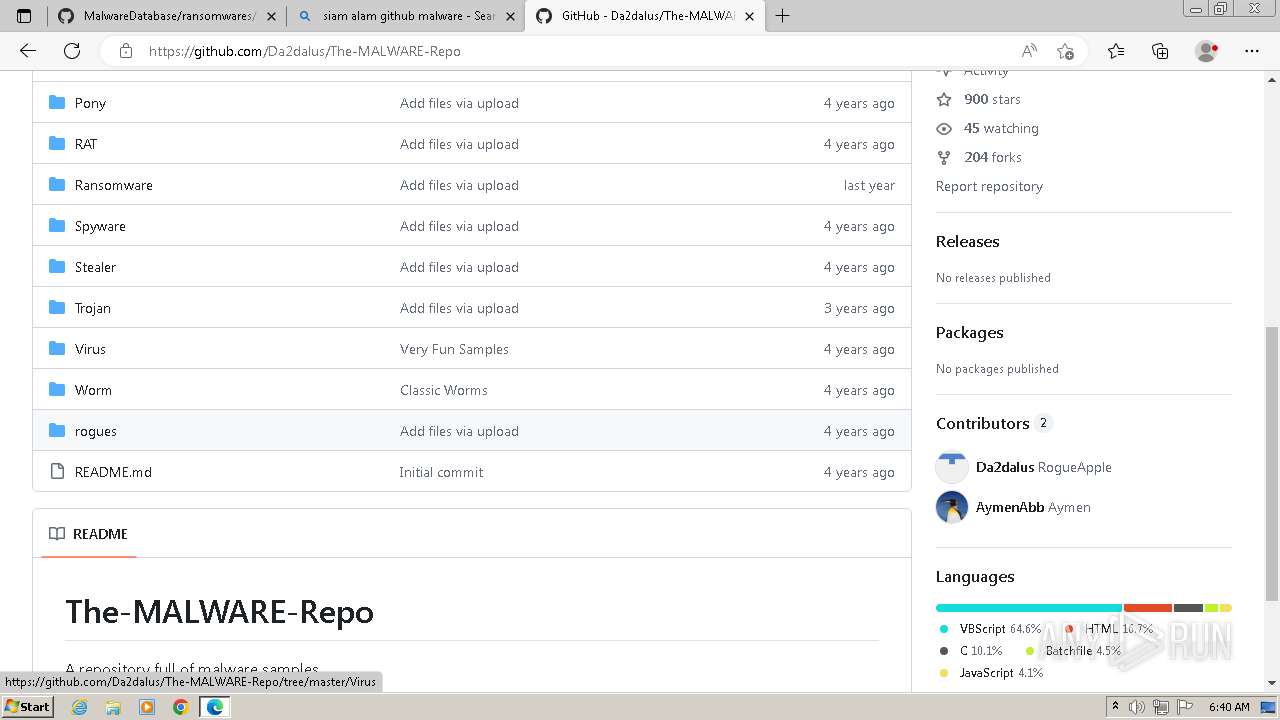The image size is (1280, 720).
Task: Open the Pony folder icon
Action: tap(57, 103)
